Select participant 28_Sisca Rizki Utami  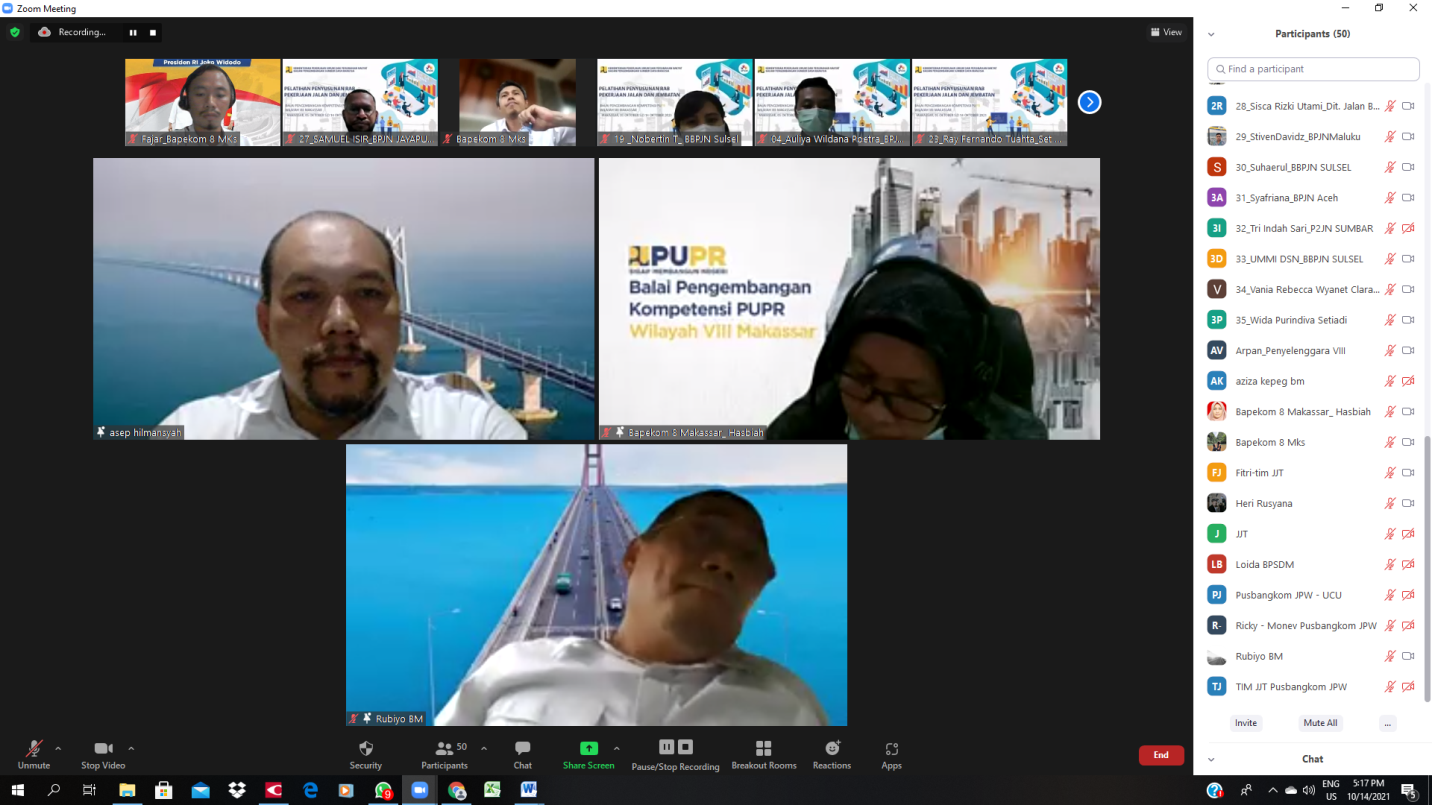point(1310,106)
